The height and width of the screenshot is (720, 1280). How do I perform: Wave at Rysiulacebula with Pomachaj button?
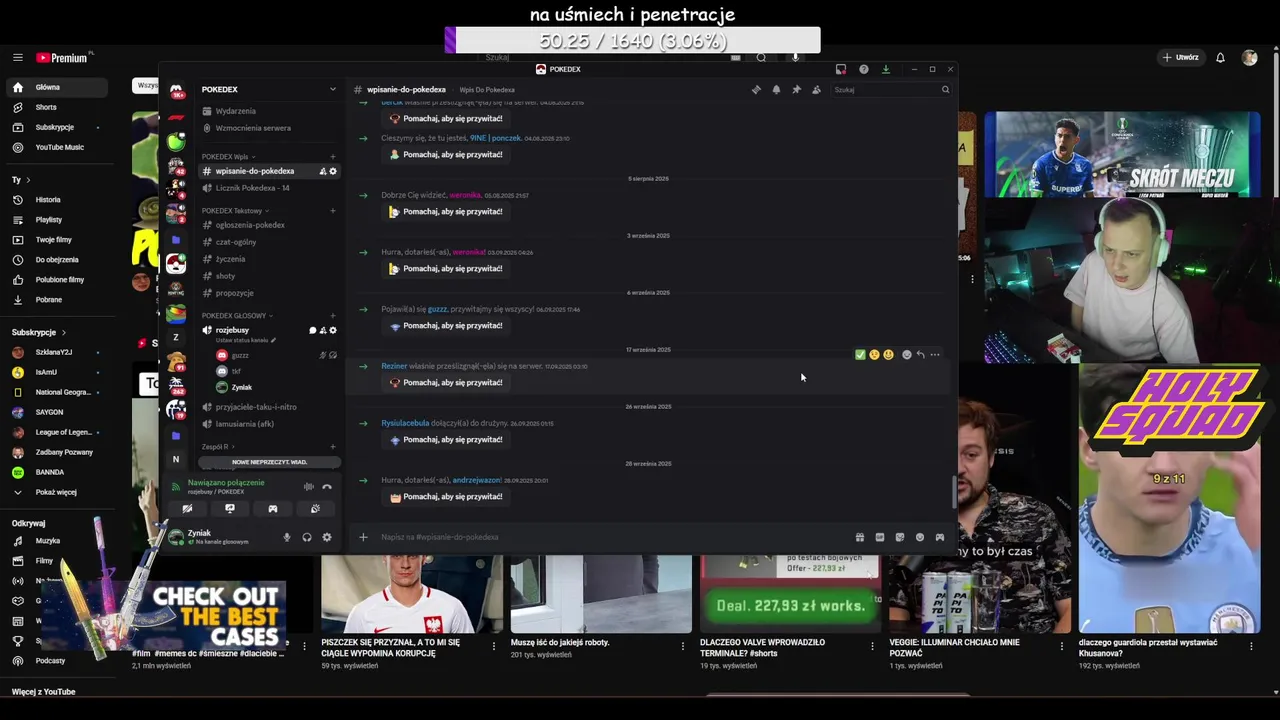click(x=446, y=440)
